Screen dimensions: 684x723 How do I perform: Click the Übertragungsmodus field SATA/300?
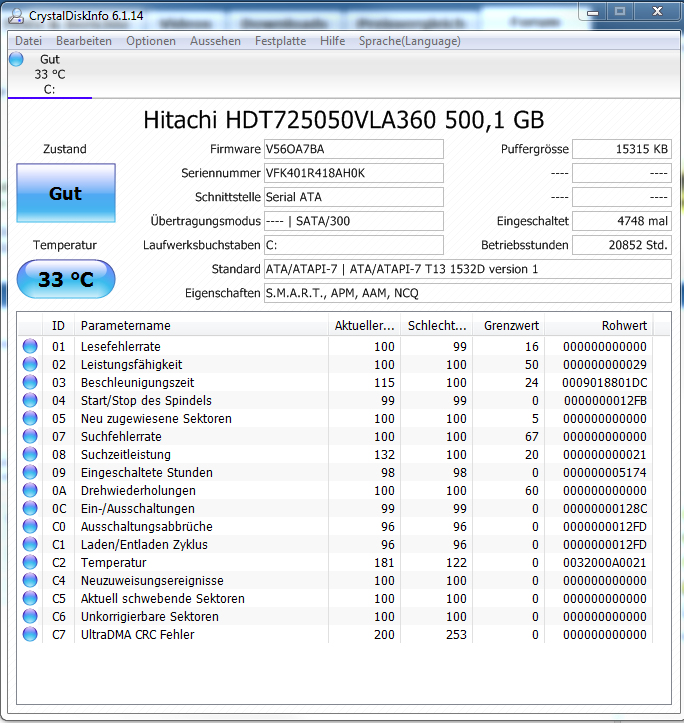point(354,221)
